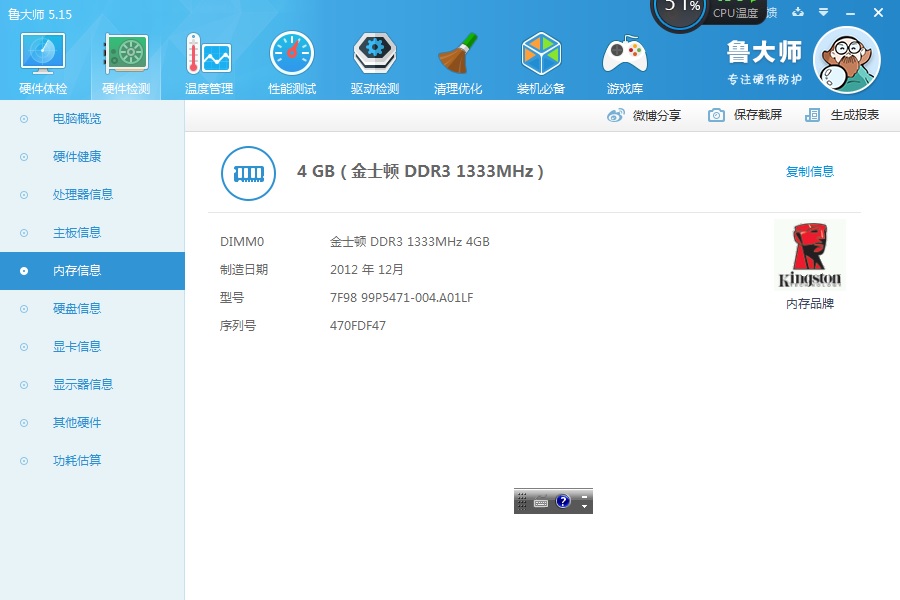The width and height of the screenshot is (900, 600).
Task: Click value 金士顿 DDR3 1333MHz 4GB
Action: pyautogui.click(x=409, y=242)
